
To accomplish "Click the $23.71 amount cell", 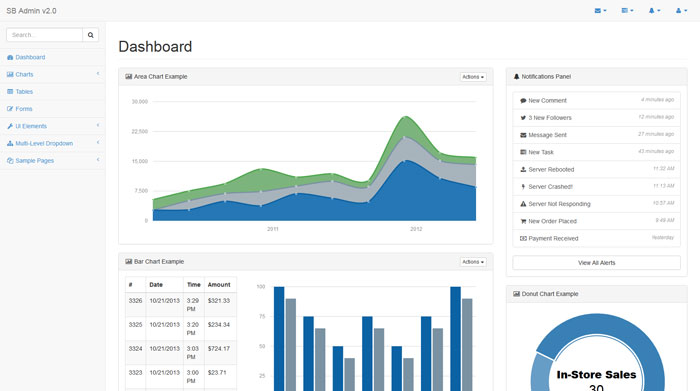I will [221, 377].
